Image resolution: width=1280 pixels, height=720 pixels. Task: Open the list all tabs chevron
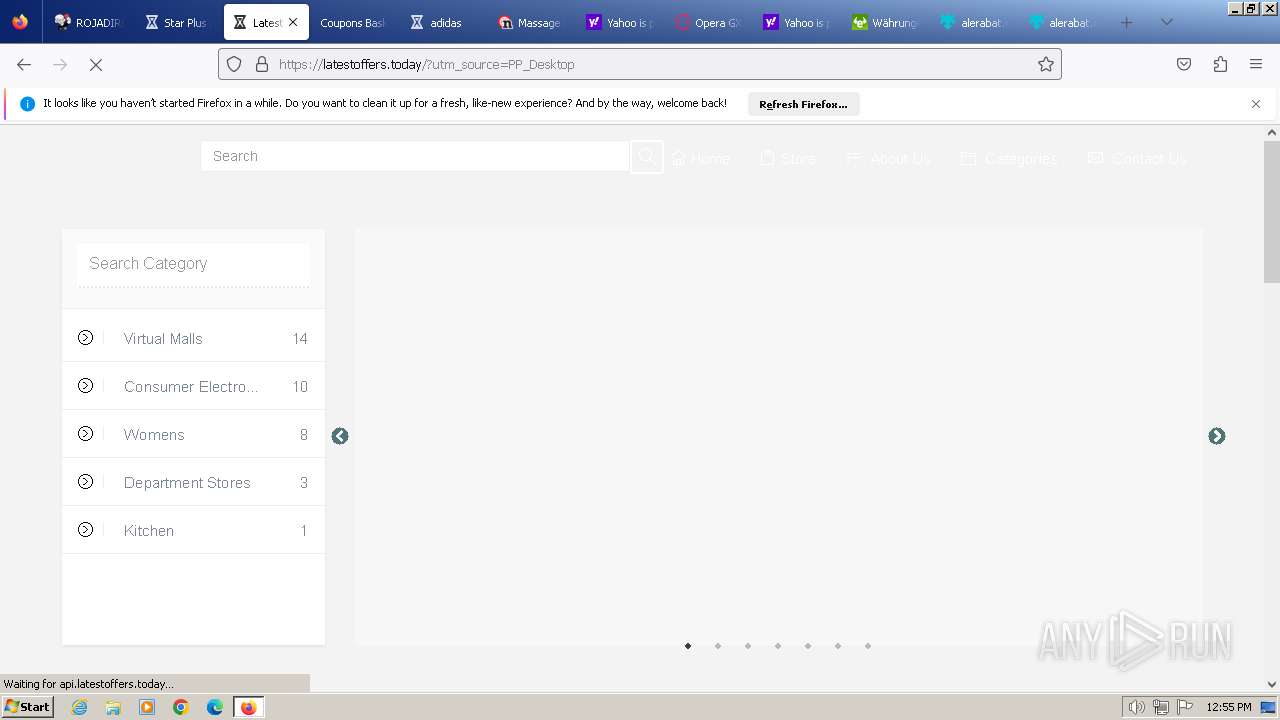pos(1166,22)
